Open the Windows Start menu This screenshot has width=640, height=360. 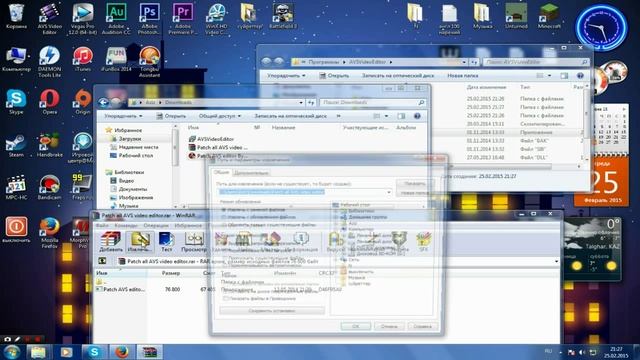click(x=11, y=352)
